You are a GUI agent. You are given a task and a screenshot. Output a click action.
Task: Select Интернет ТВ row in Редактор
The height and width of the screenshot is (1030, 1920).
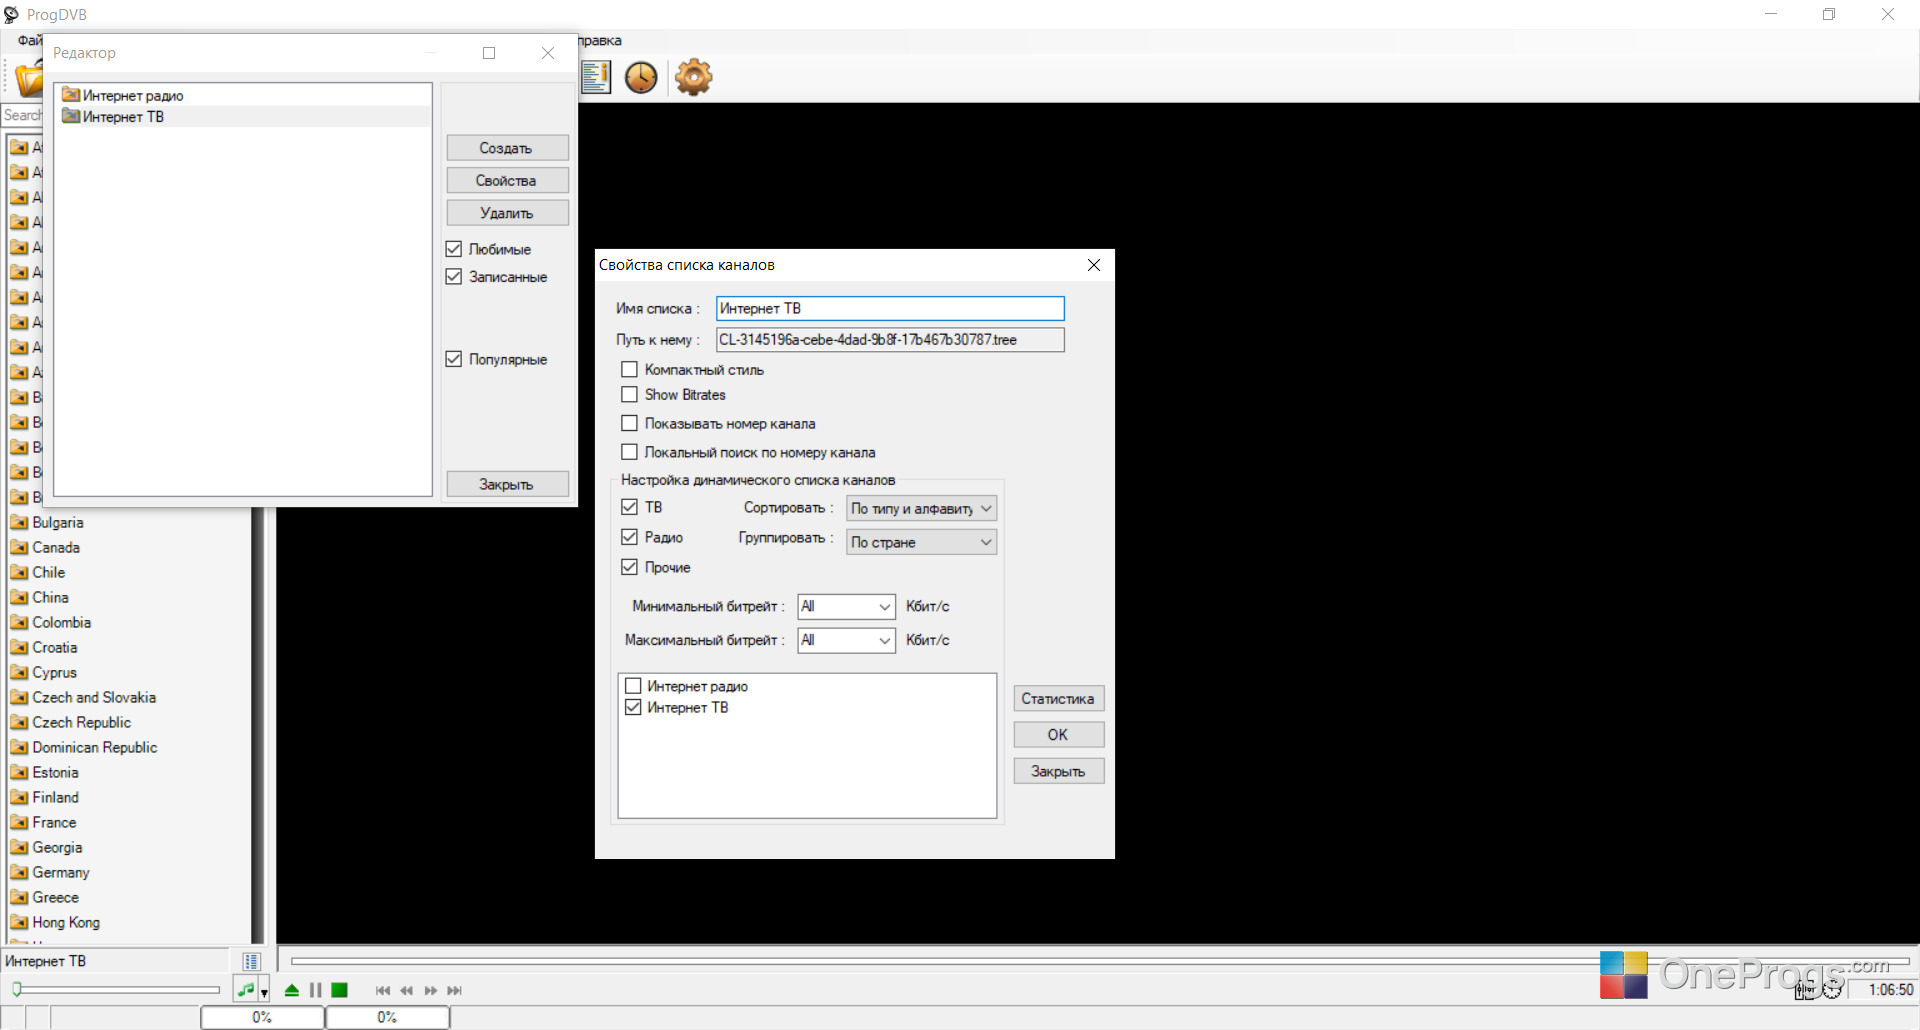click(244, 116)
